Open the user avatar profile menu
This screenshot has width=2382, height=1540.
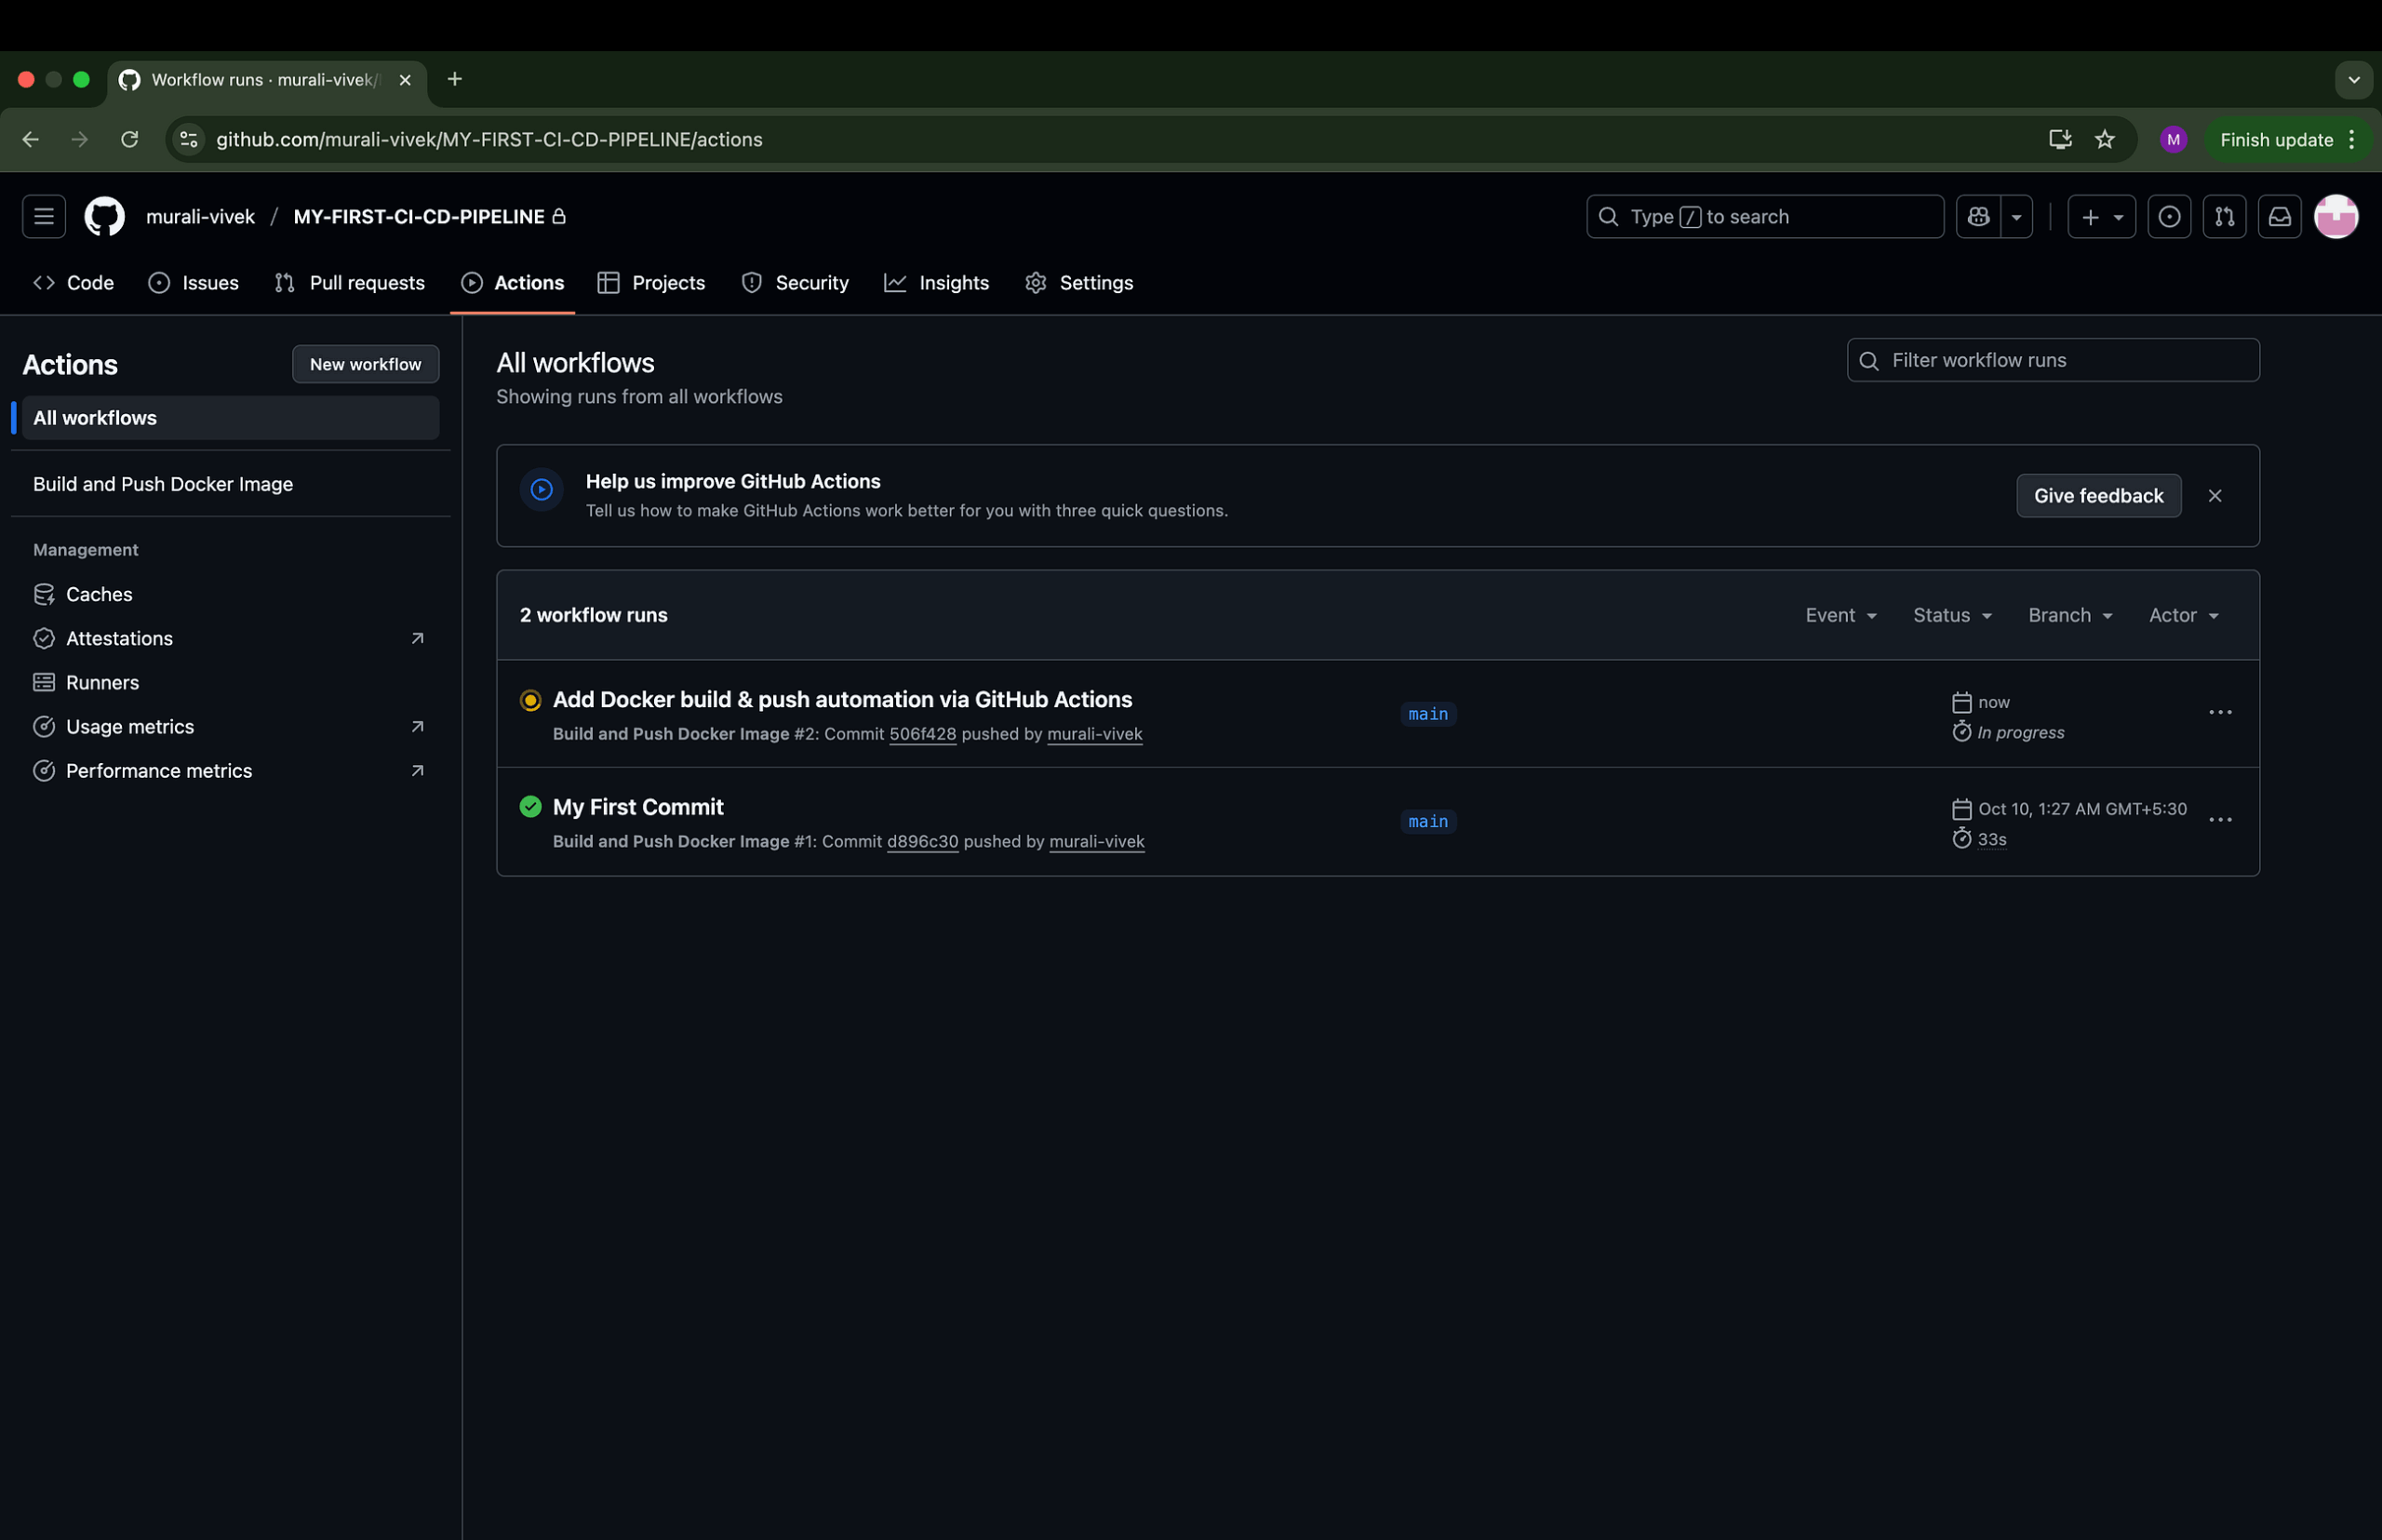(2336, 217)
